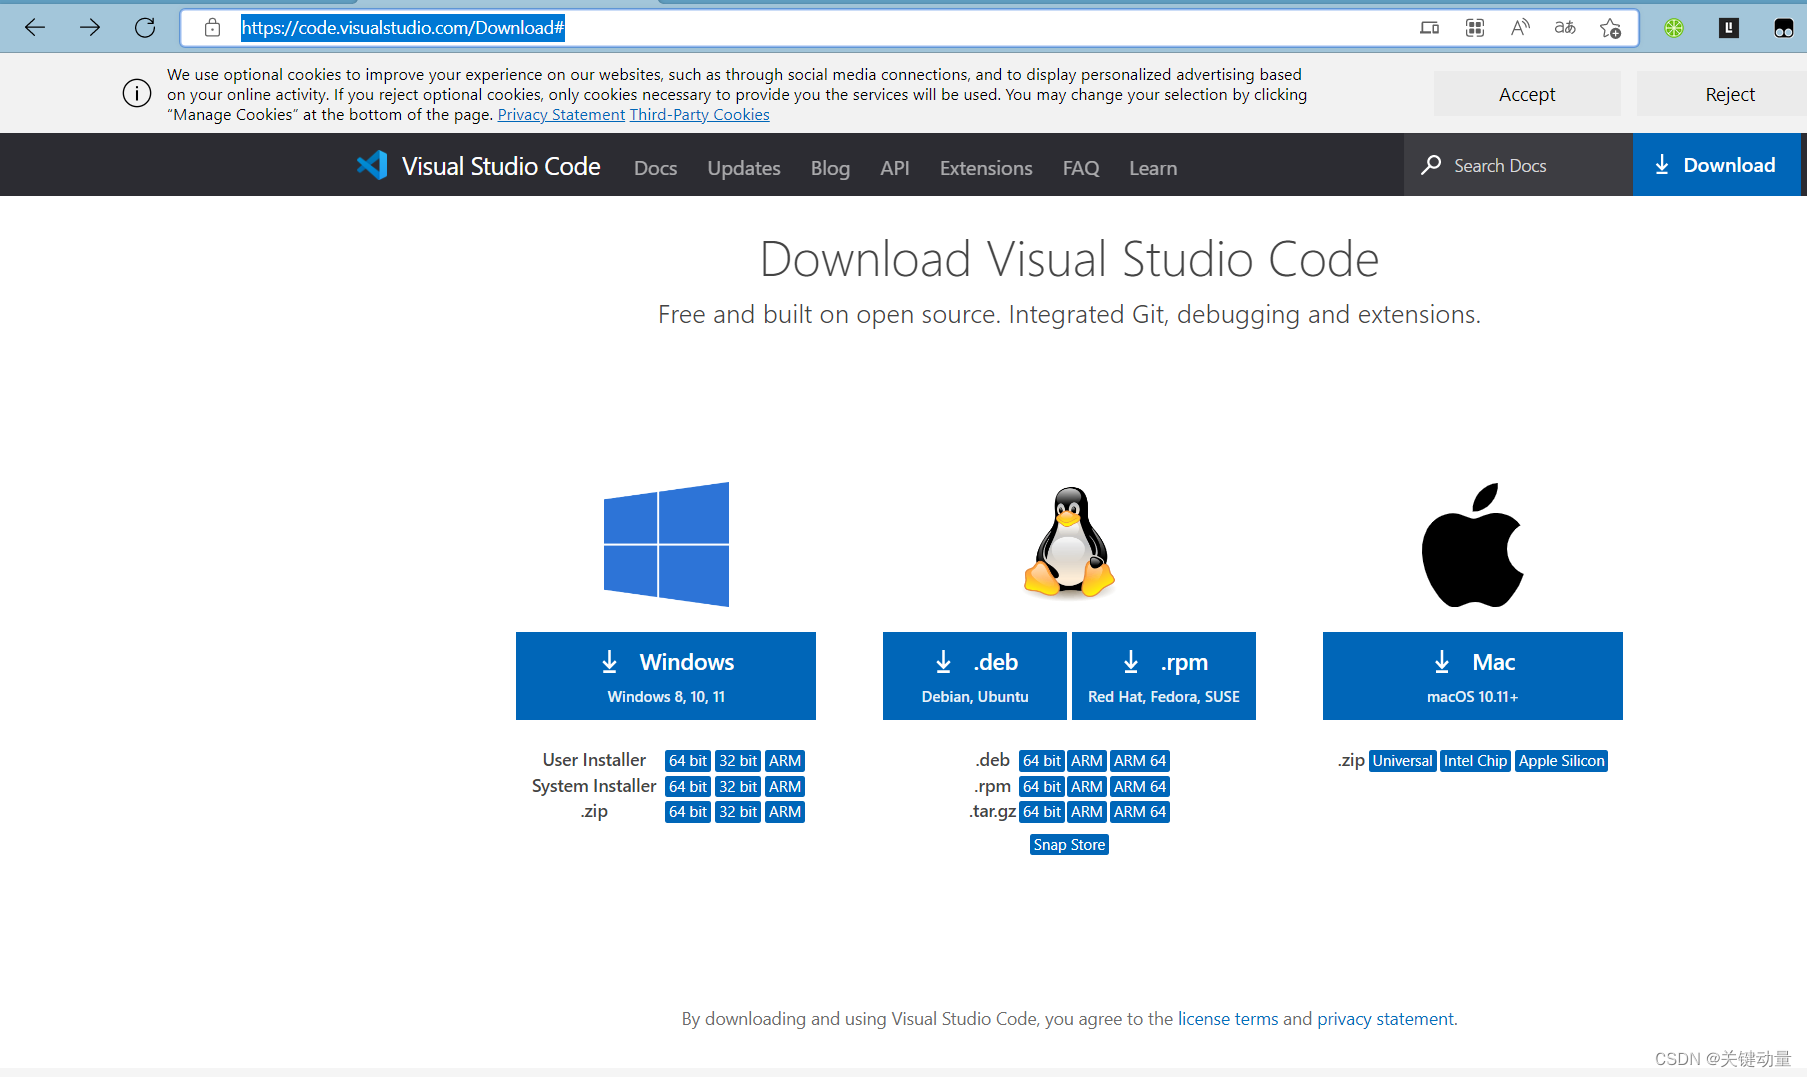Focus the Search Docs field
Screen dimensions: 1807x1077
[x=1518, y=165]
